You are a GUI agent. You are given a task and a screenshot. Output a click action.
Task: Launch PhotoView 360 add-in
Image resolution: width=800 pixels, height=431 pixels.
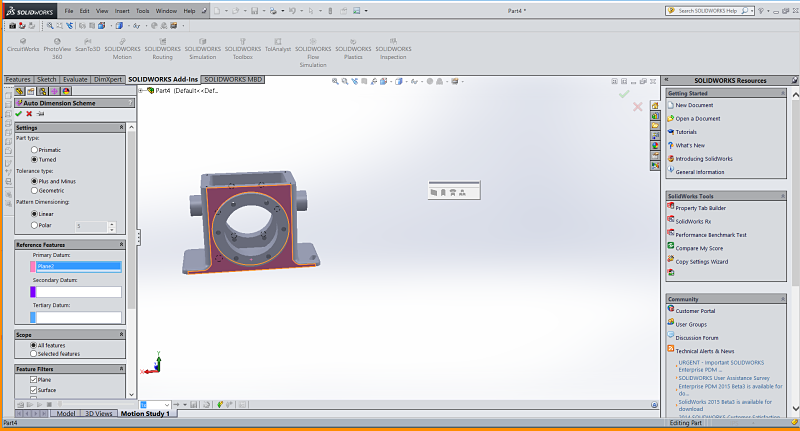(57, 48)
